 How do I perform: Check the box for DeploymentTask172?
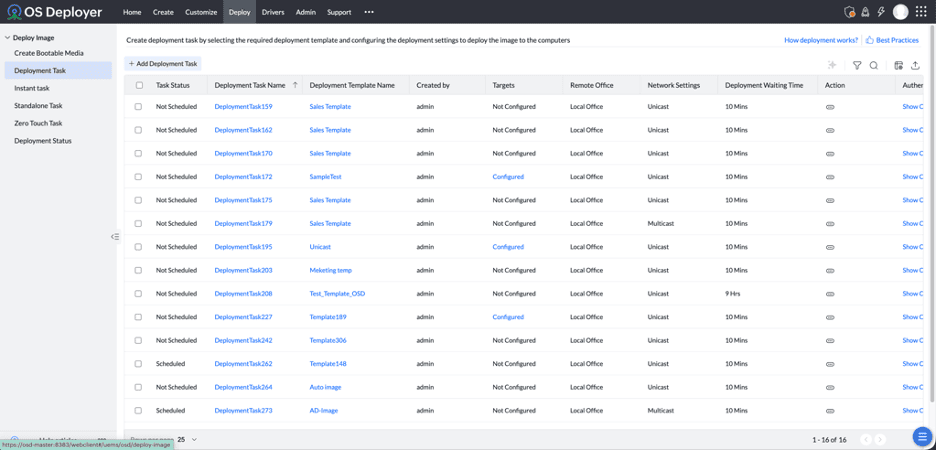point(138,177)
